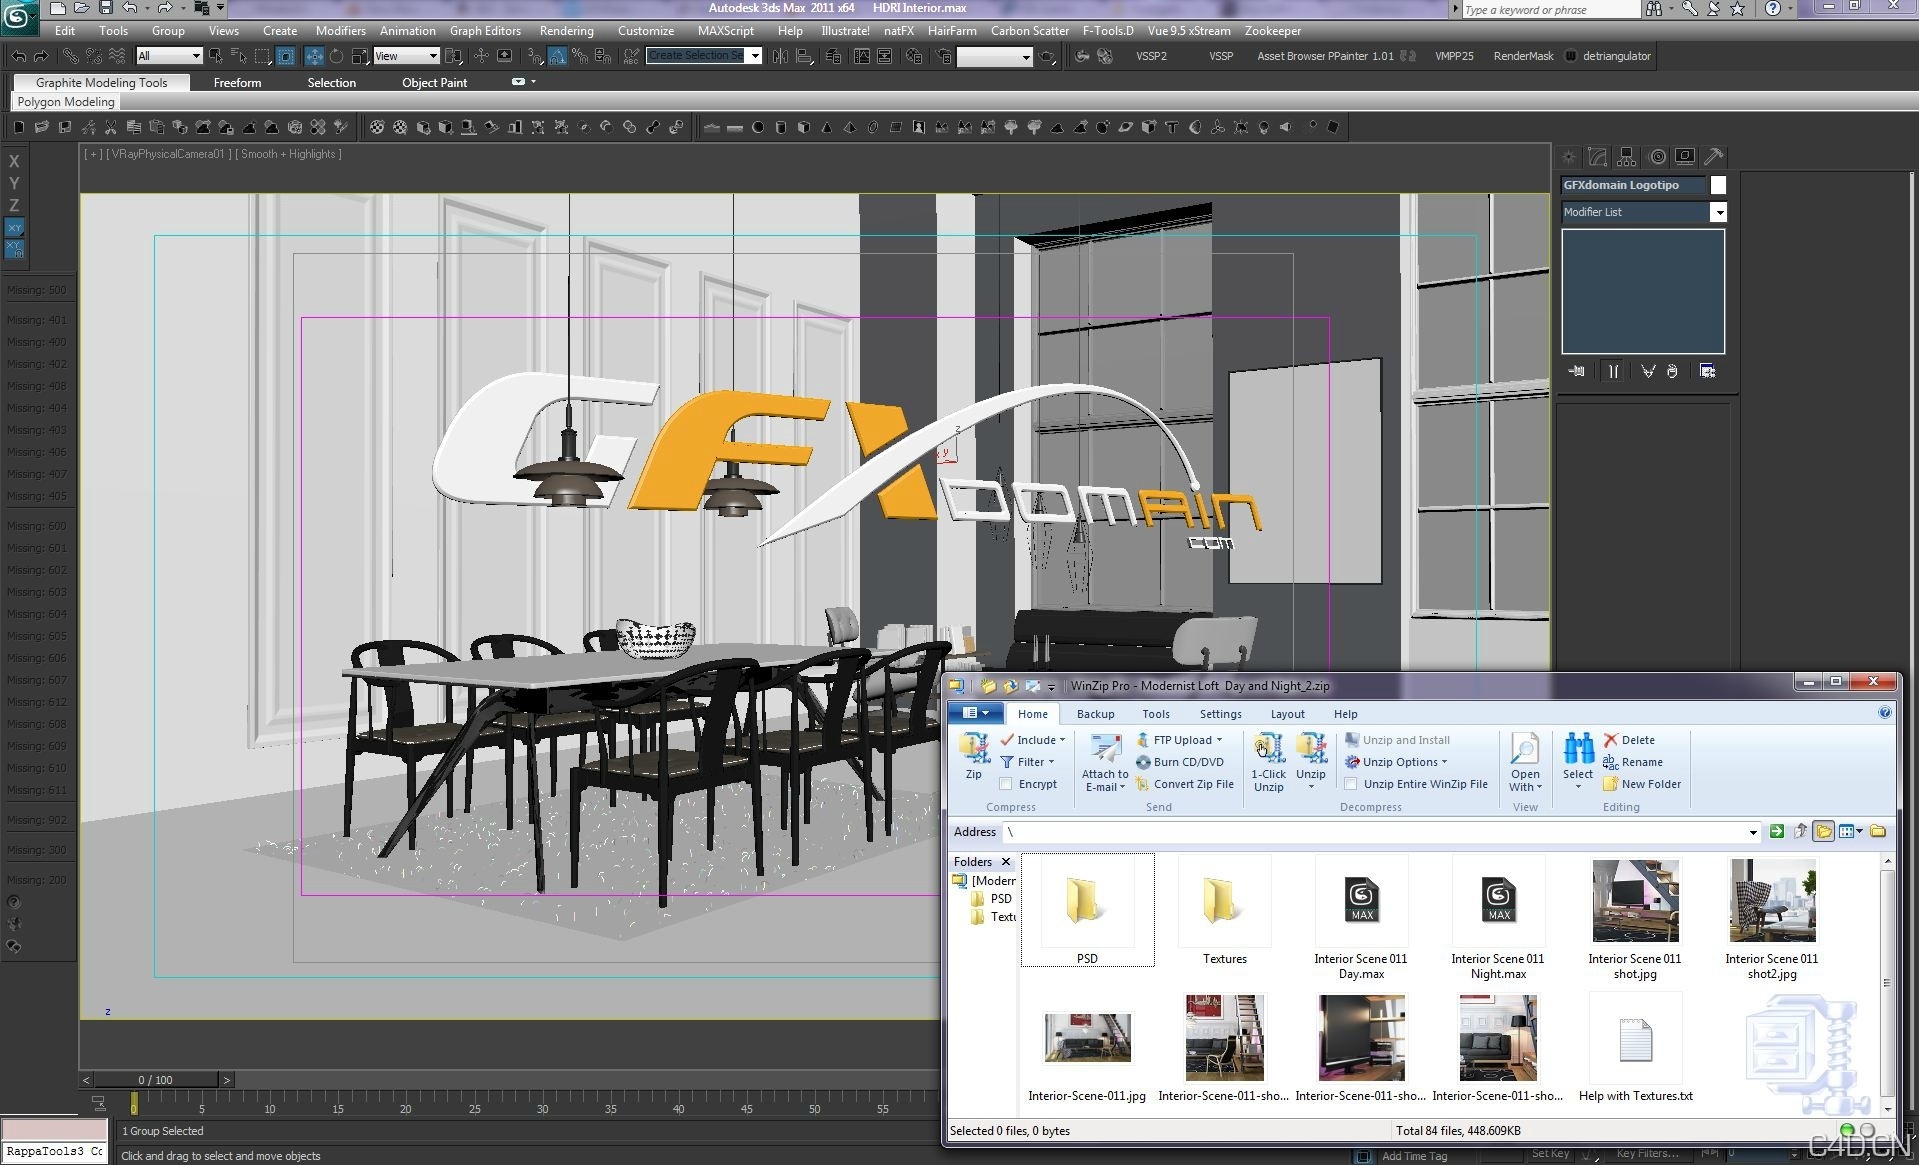Viewport: 1919px width, 1165px height.
Task: Open the Rendering menu
Action: [x=566, y=31]
